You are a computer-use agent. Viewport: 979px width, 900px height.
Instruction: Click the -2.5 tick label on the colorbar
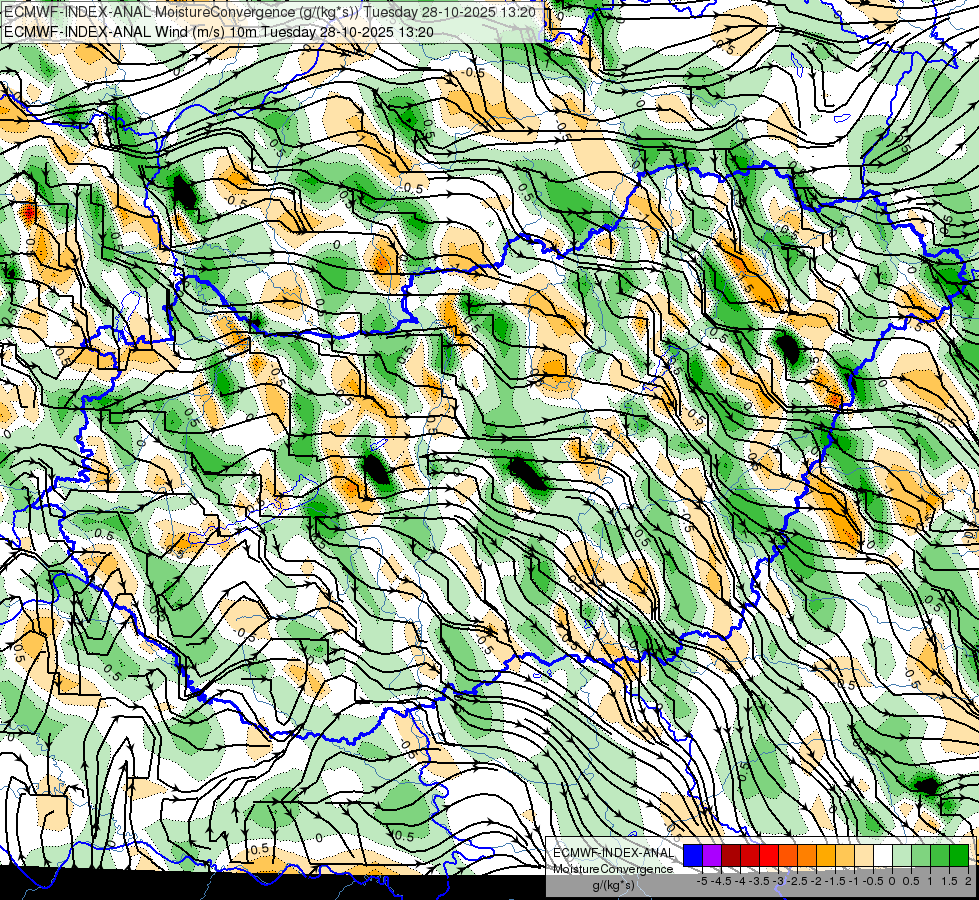(797, 881)
